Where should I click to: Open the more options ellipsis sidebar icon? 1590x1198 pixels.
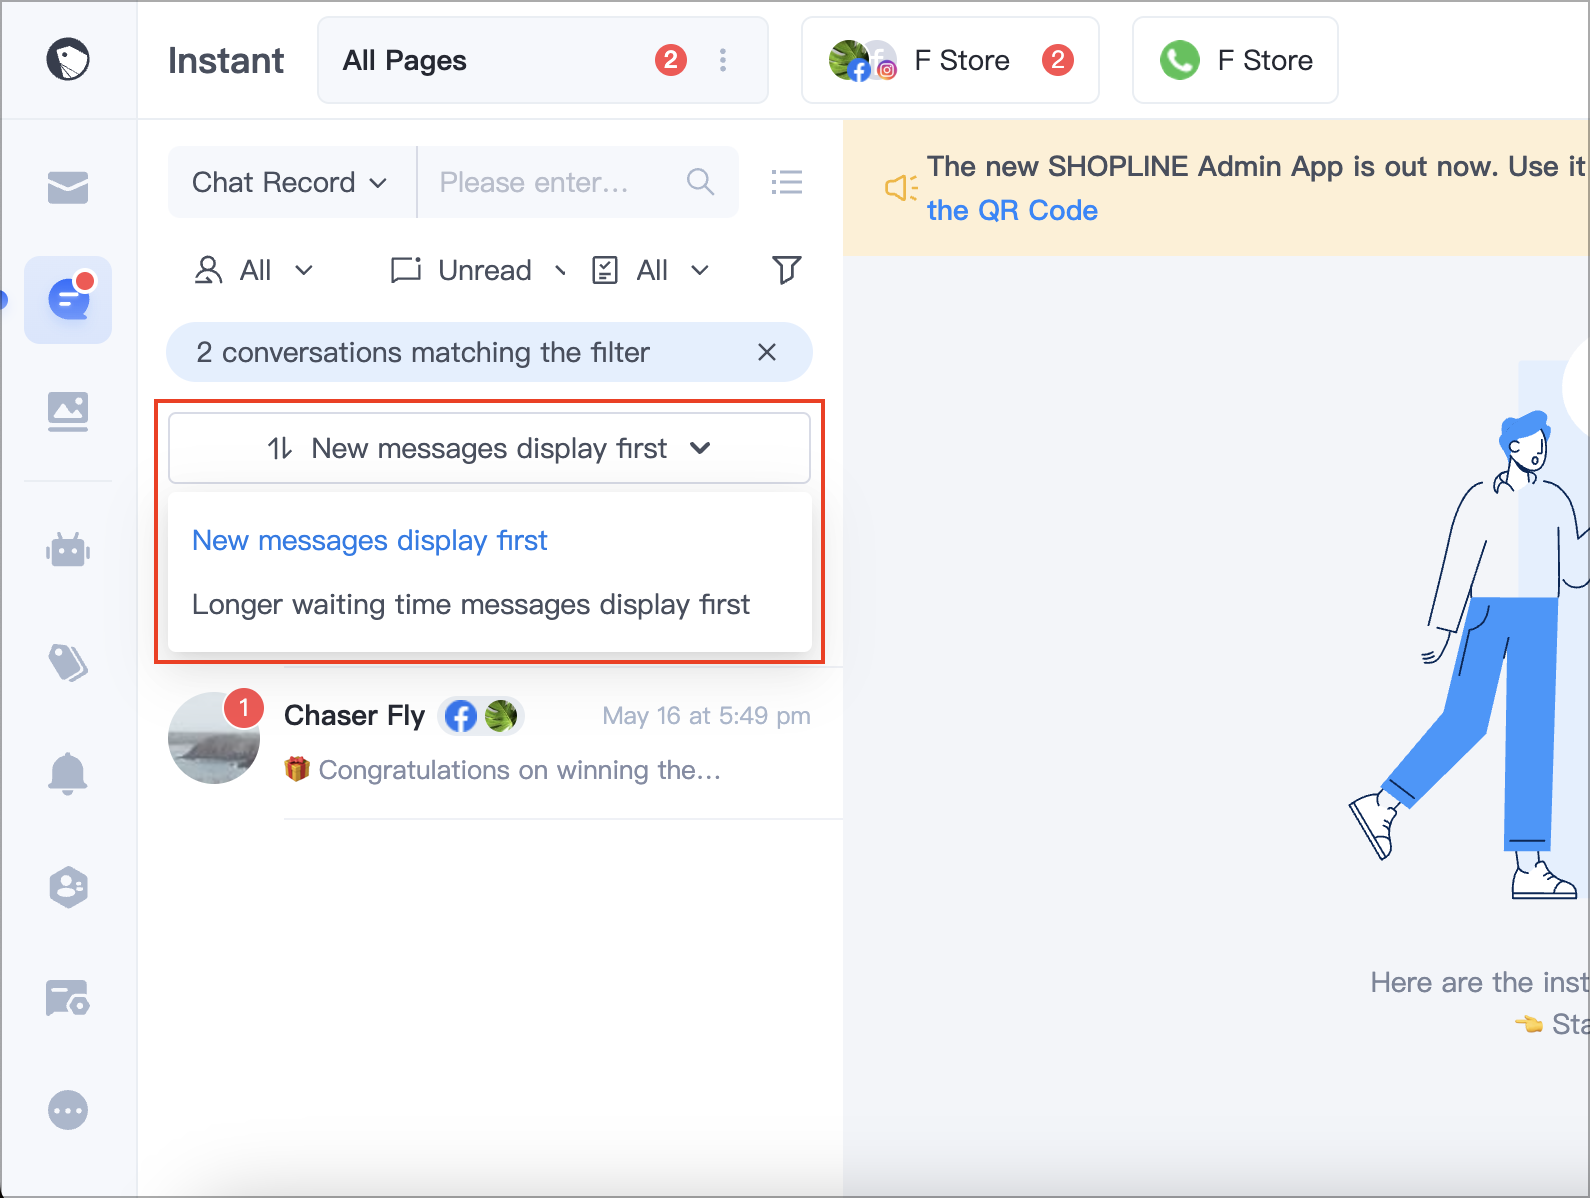68,1110
